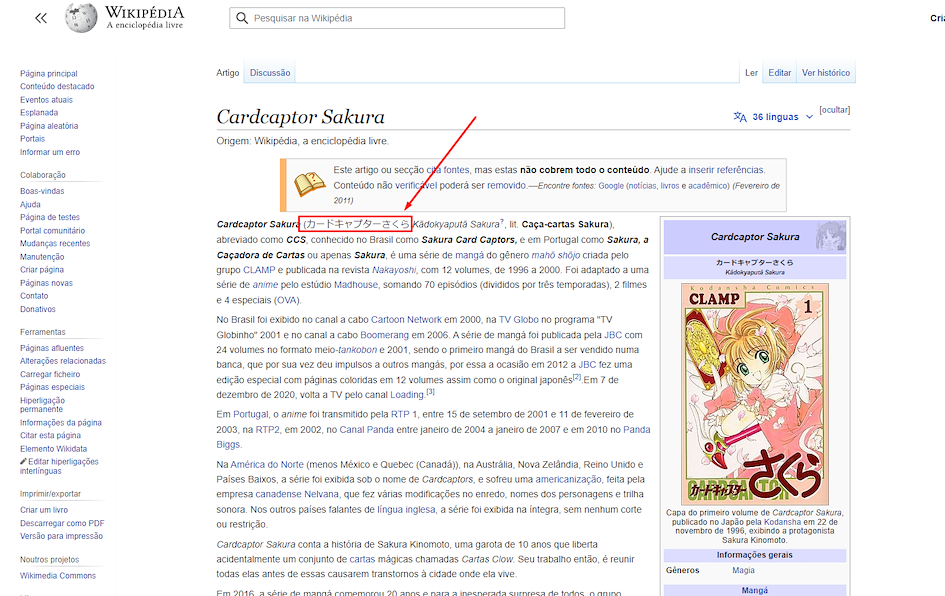Click Hiperligação permanente link
Screen dimensions: 945x596
click(x=42, y=405)
